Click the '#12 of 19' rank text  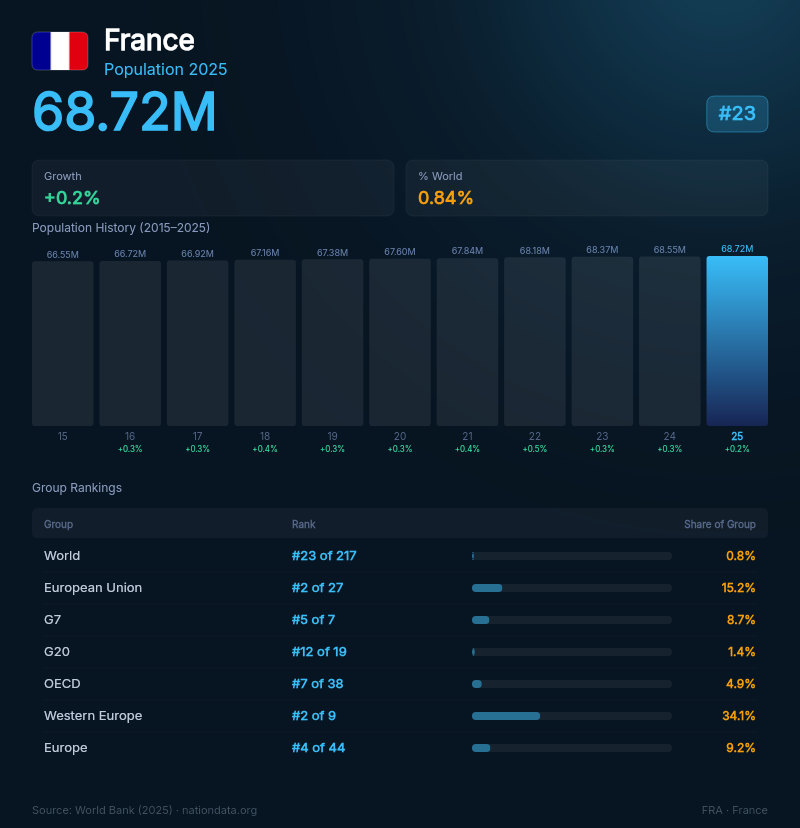[x=319, y=652]
